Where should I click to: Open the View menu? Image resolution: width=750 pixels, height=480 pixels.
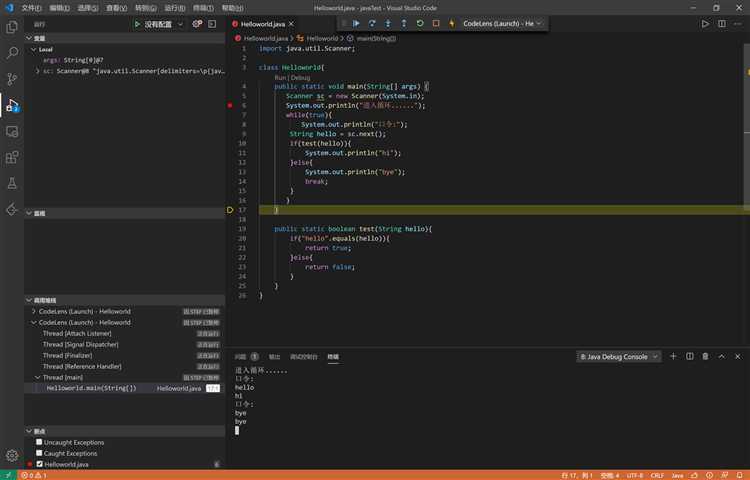[x=116, y=8]
